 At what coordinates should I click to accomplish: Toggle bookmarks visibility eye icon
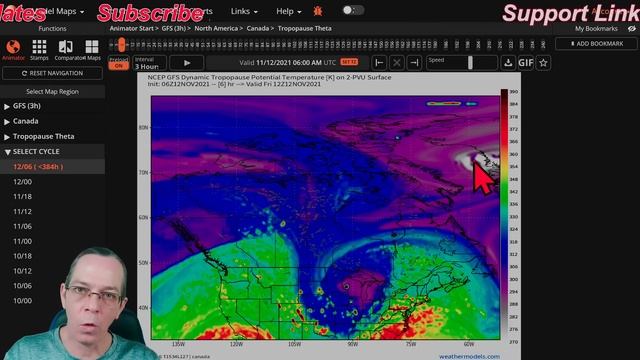pyautogui.click(x=632, y=29)
